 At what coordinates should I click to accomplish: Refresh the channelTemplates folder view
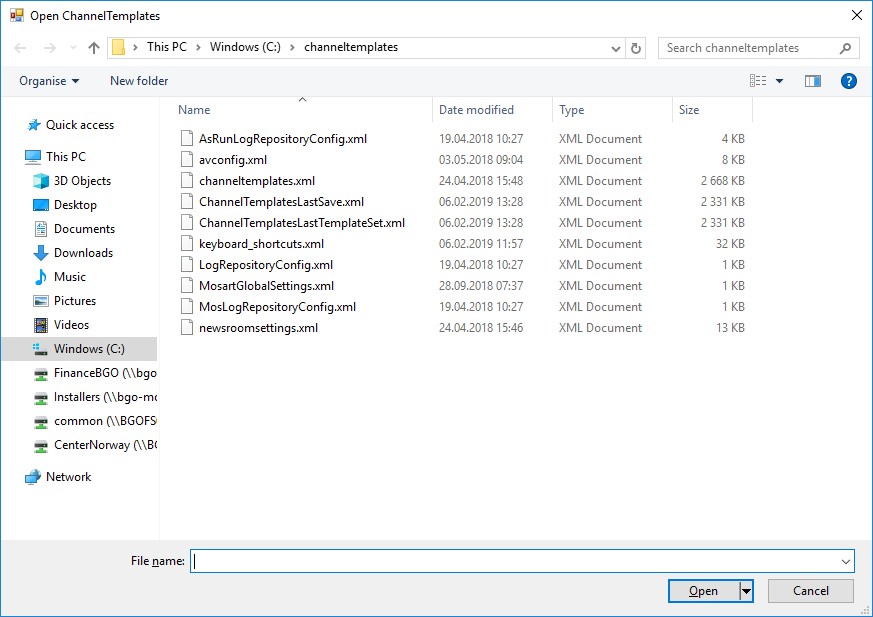637,47
